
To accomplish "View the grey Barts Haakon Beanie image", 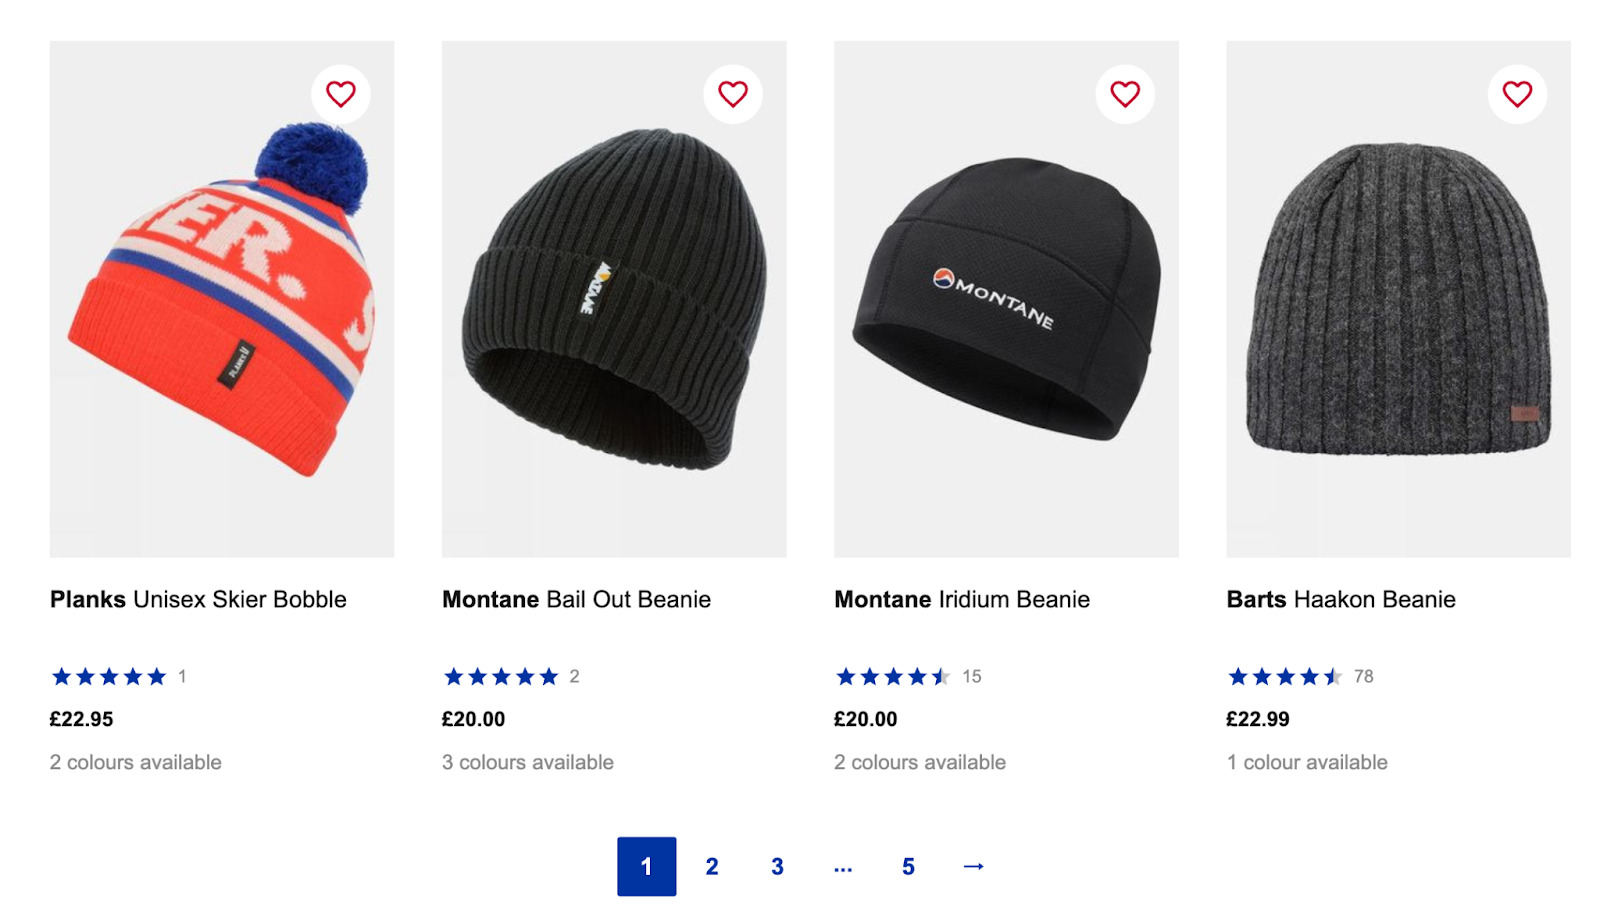I will (x=1398, y=299).
